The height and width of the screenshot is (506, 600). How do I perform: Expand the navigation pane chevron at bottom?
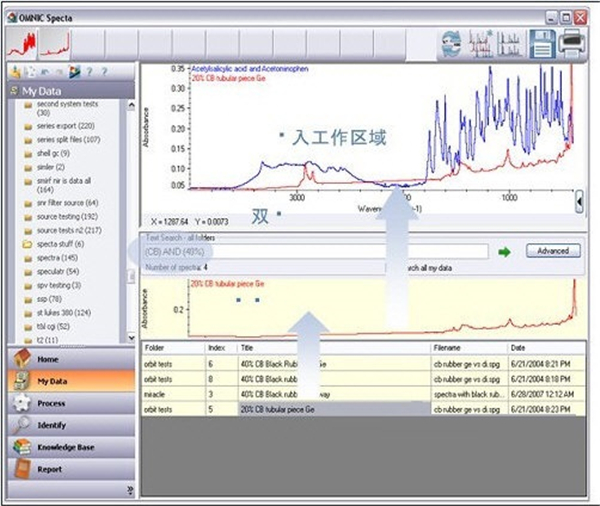point(129,488)
